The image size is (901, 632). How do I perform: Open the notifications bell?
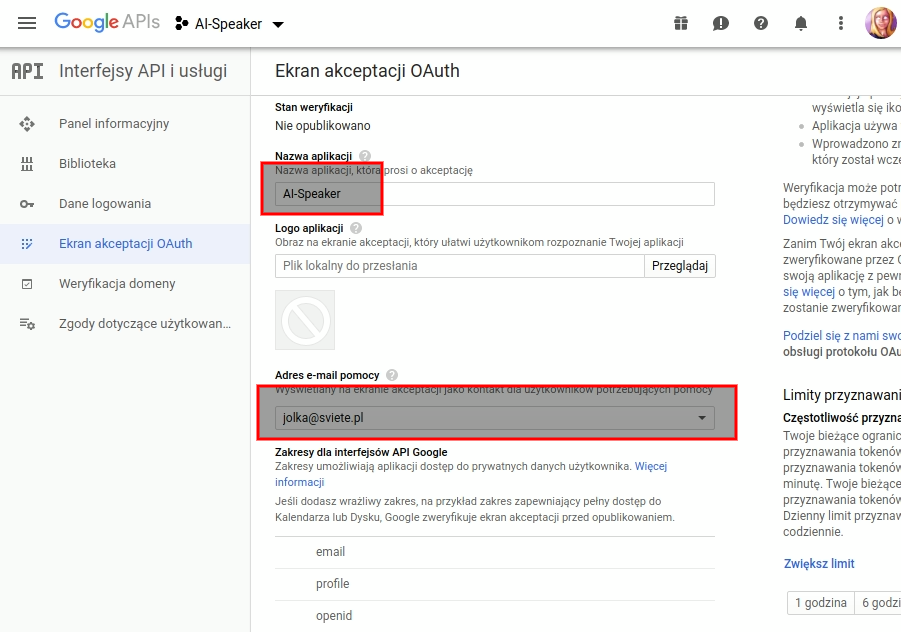800,24
